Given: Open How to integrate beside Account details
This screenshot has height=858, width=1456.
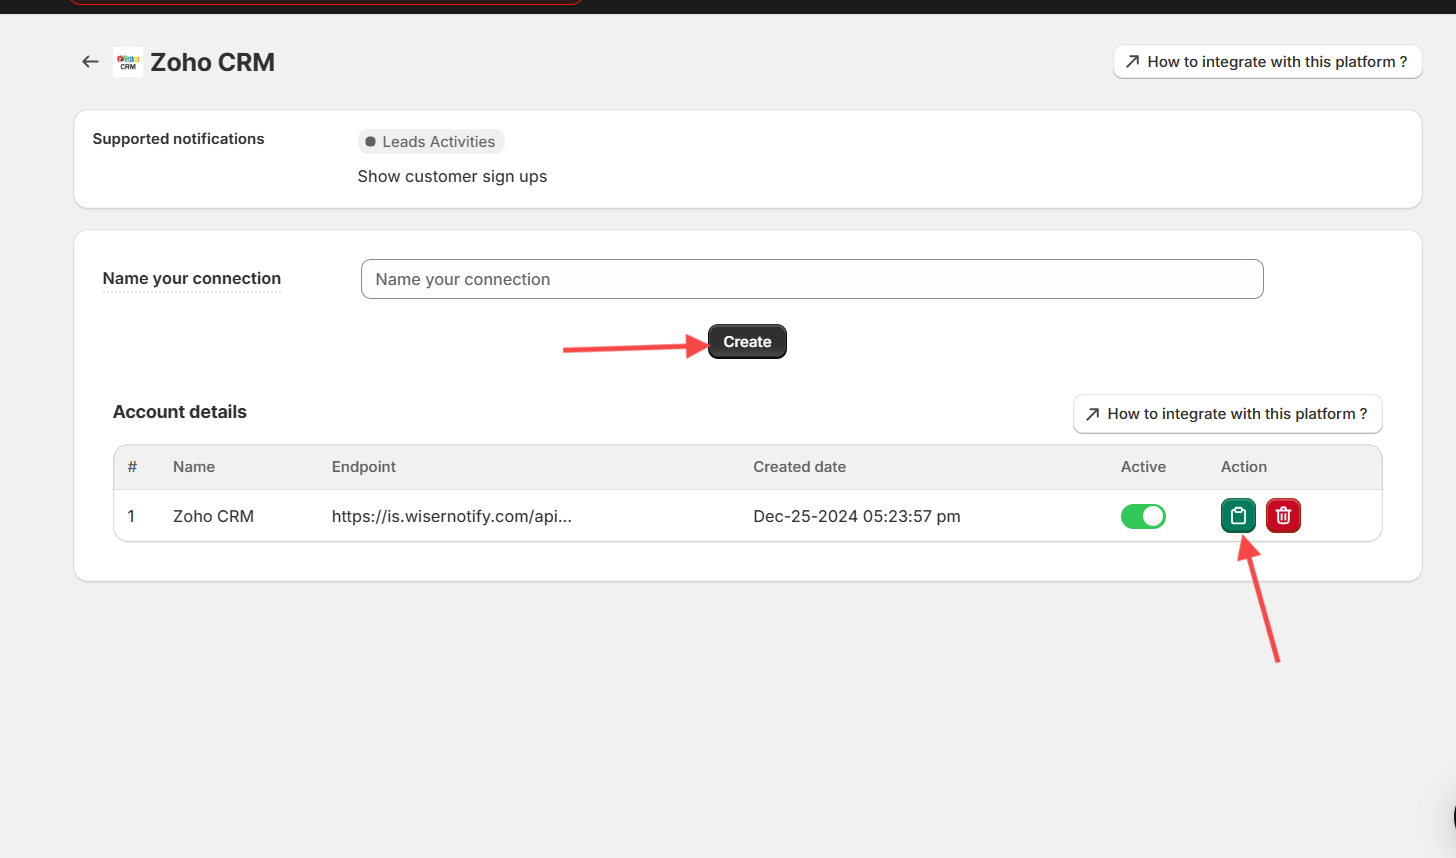Looking at the screenshot, I should 1227,414.
